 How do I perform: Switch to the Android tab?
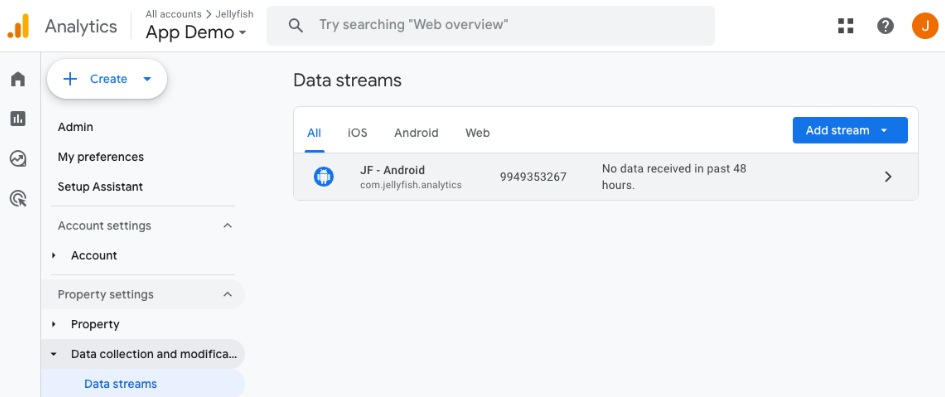click(416, 133)
